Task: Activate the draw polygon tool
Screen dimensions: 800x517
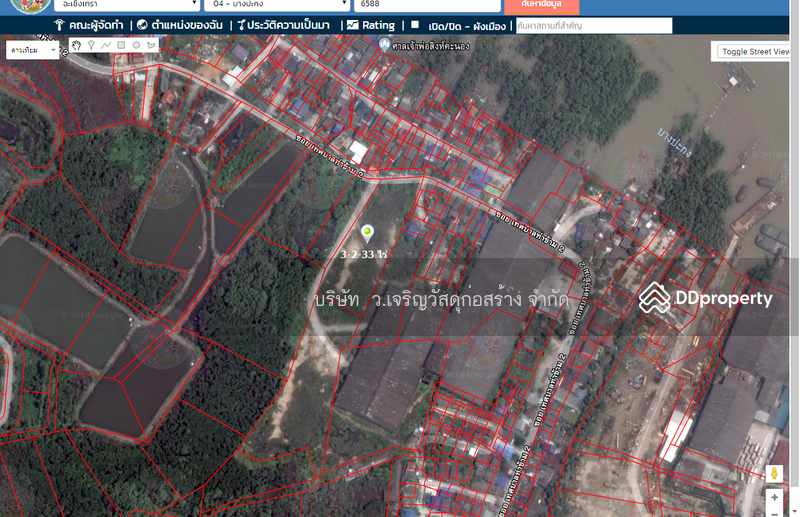Action: click(x=151, y=45)
